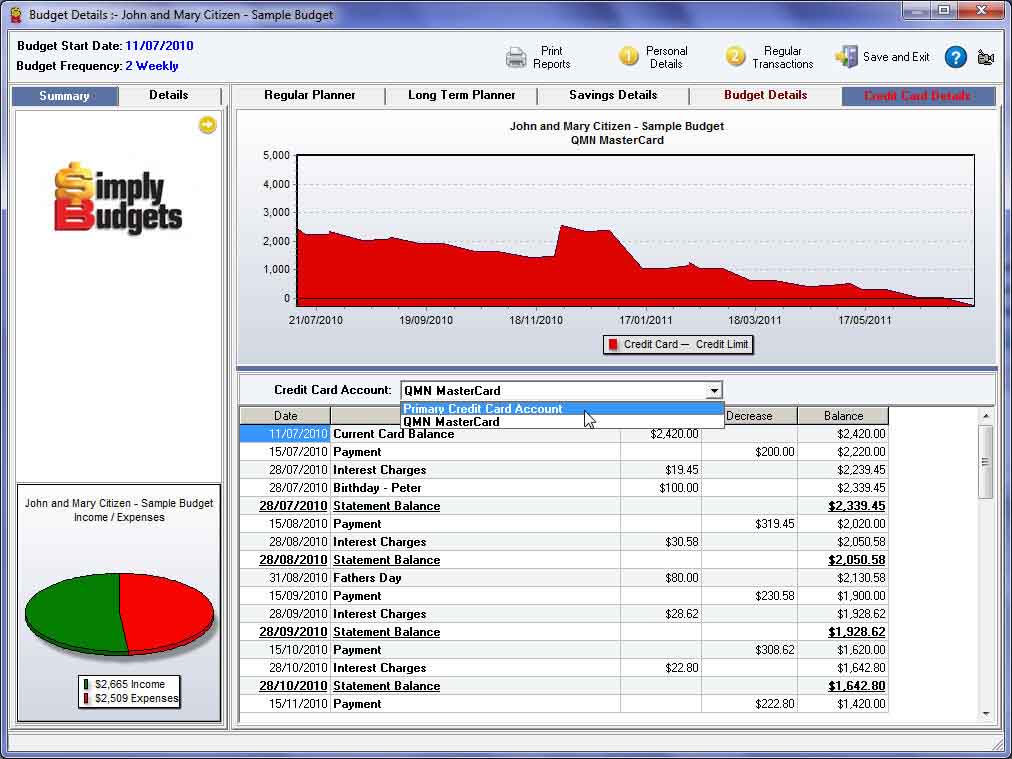Click the green Income legend swatch
The width and height of the screenshot is (1012, 759).
[86, 684]
